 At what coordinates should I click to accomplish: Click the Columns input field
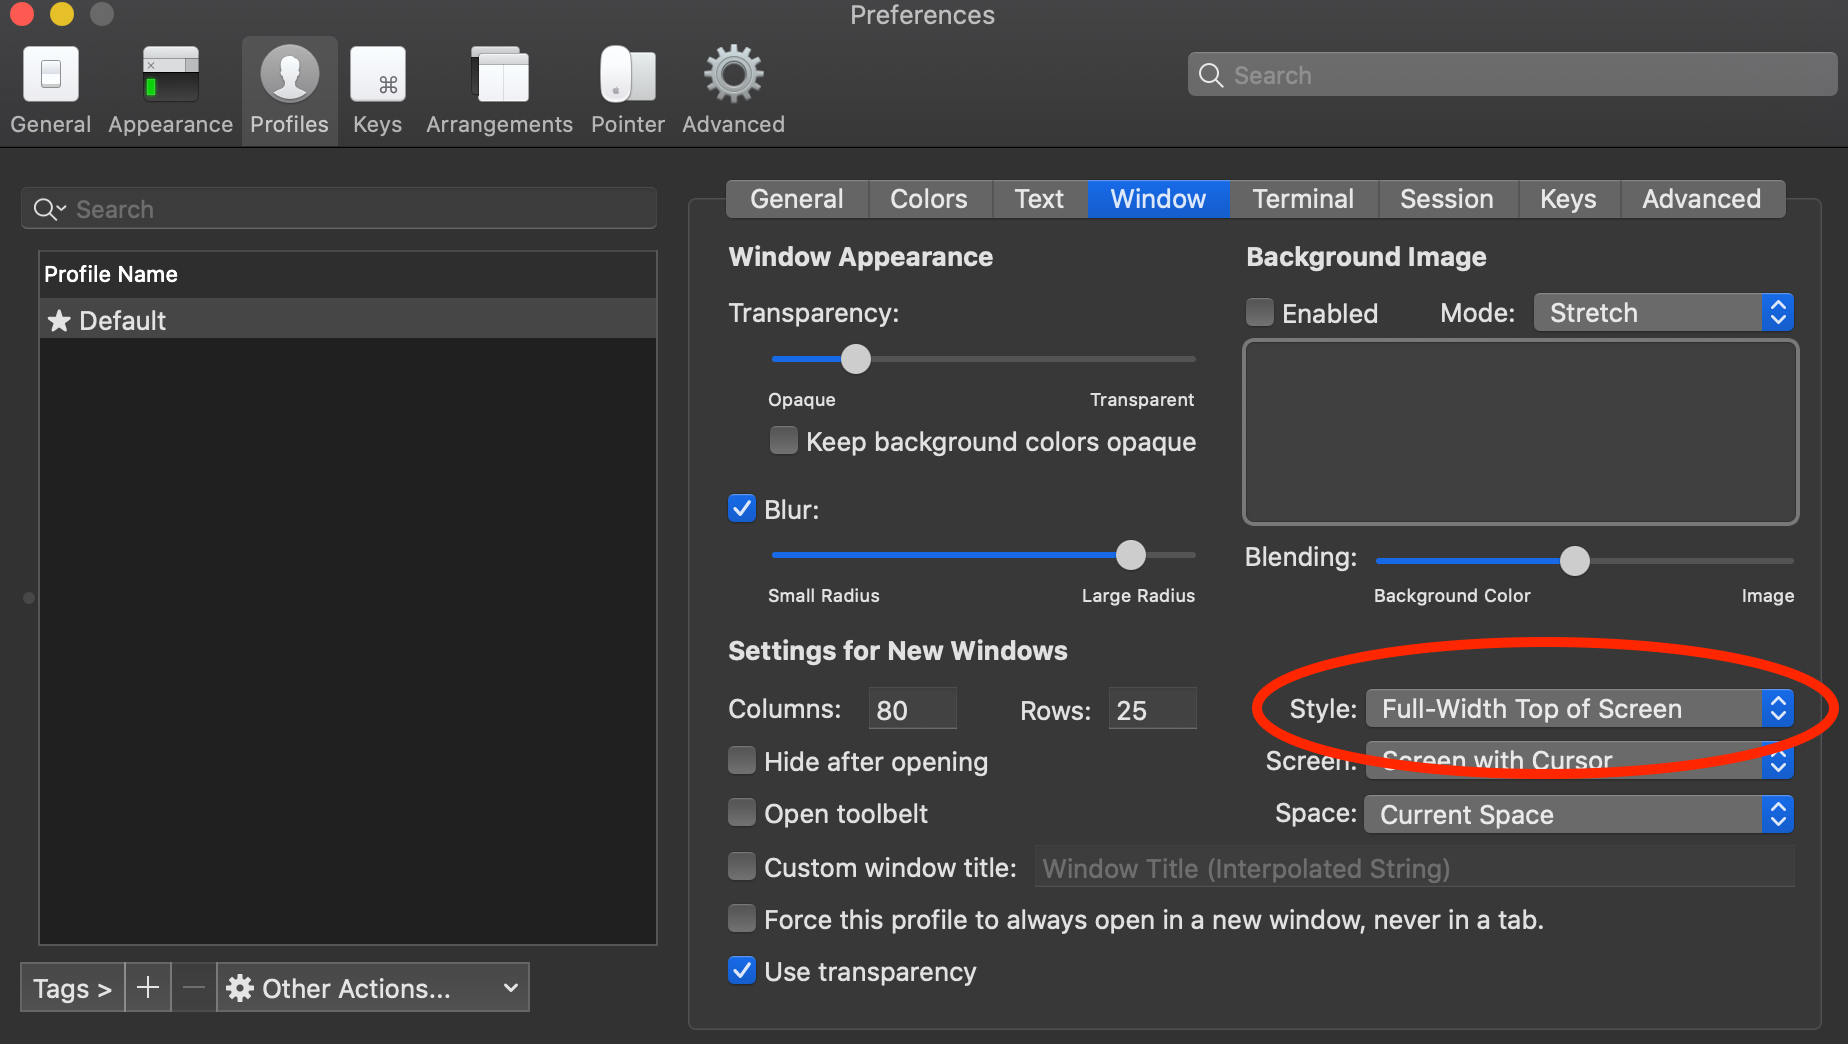(912, 709)
